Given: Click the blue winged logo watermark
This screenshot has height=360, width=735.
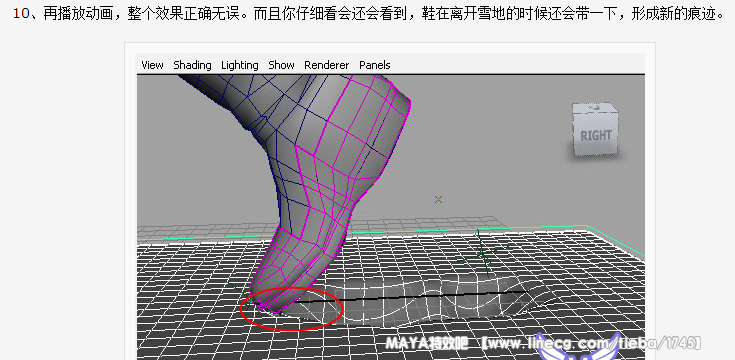Looking at the screenshot, I should click(x=578, y=347).
